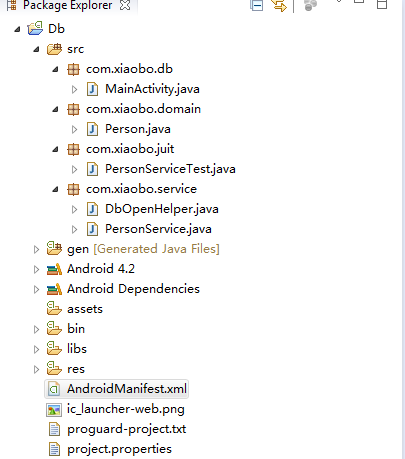Click the Person.java file icon
The image size is (405, 459).
pos(92,129)
